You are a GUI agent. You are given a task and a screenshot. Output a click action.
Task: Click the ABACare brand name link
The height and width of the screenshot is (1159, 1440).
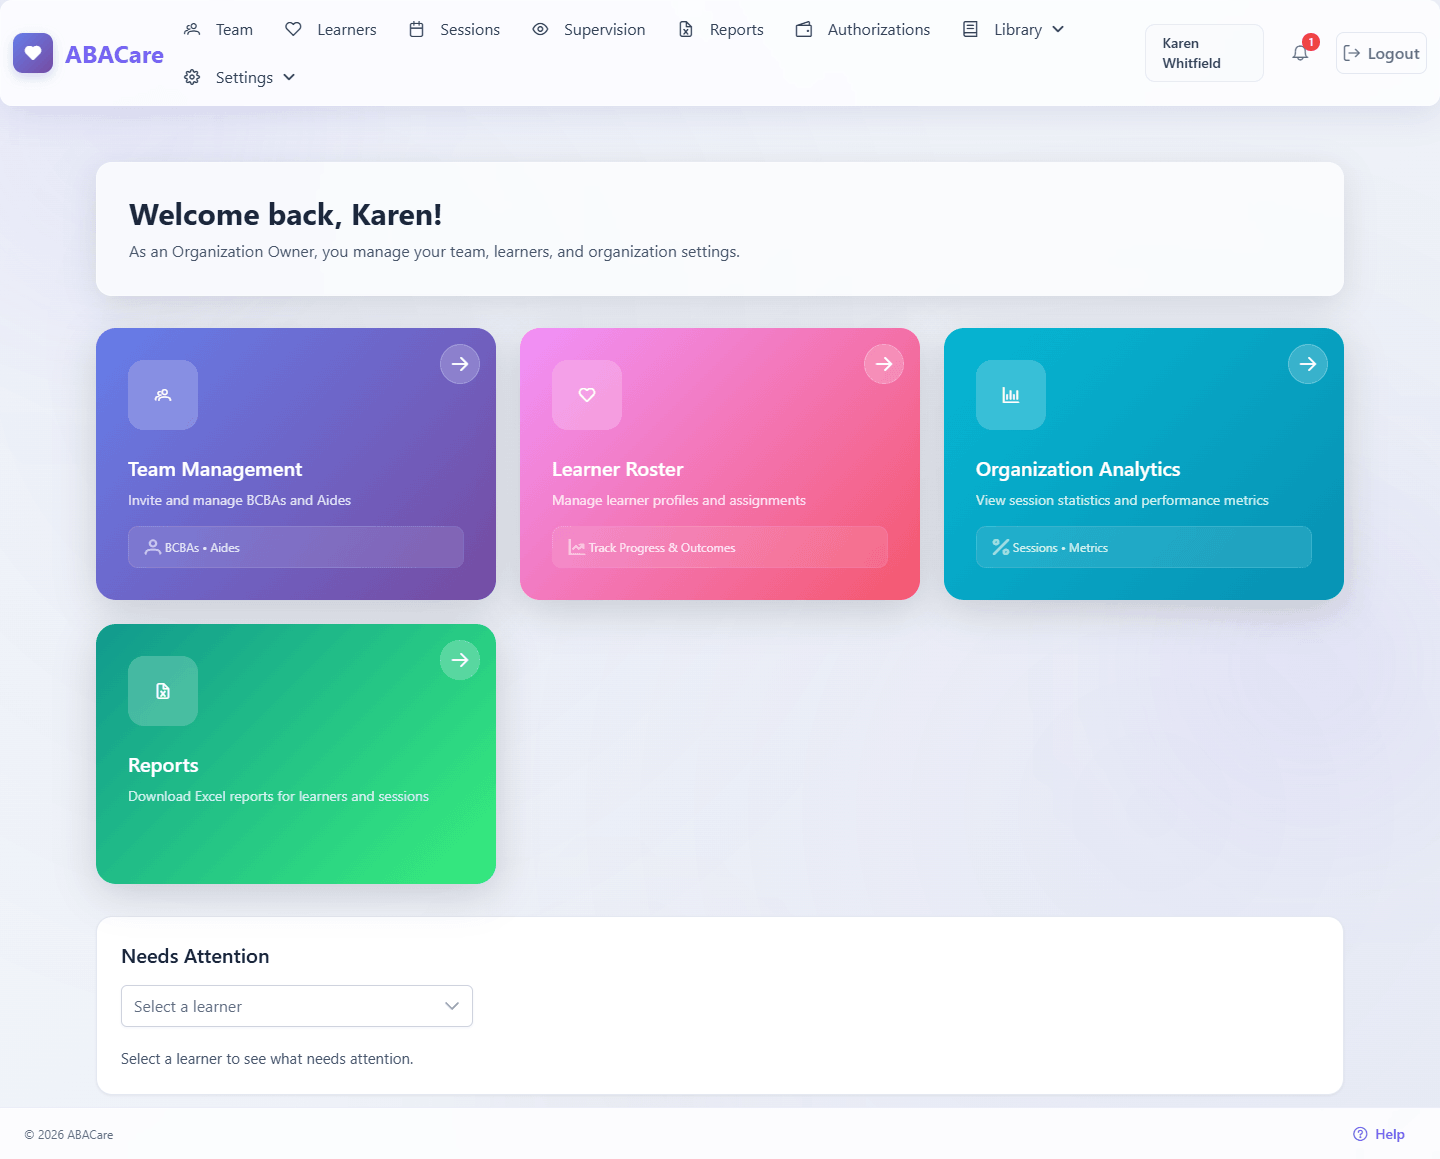tap(114, 54)
